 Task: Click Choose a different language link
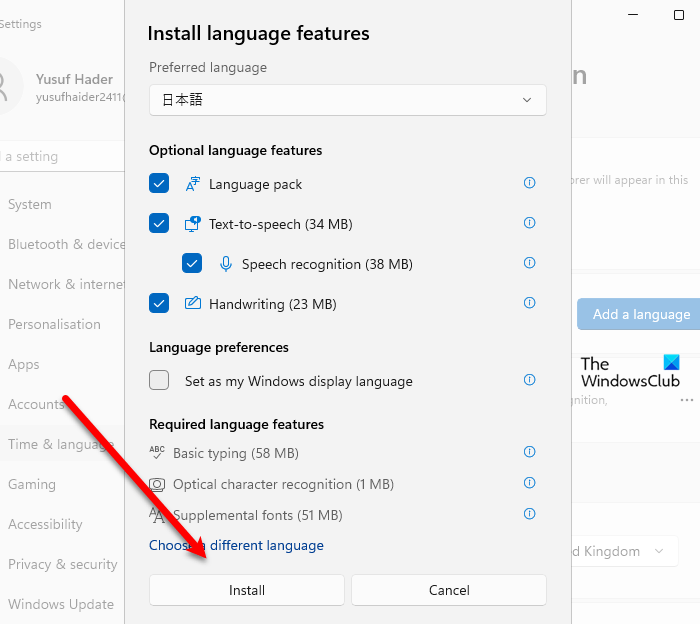click(236, 545)
